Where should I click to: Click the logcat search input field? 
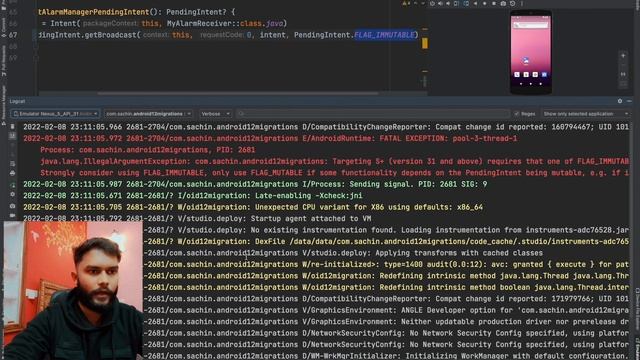[x=372, y=114]
